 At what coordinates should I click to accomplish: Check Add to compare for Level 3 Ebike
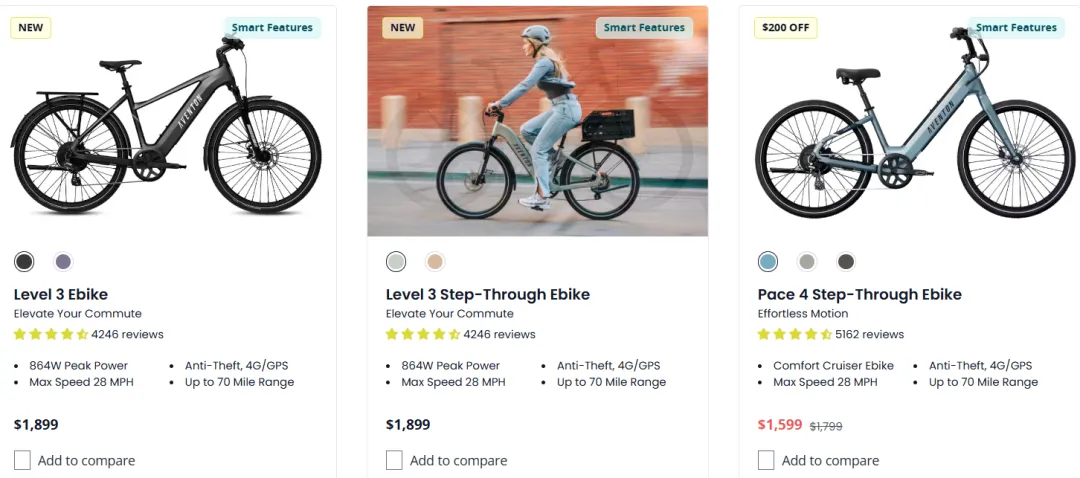[x=23, y=460]
